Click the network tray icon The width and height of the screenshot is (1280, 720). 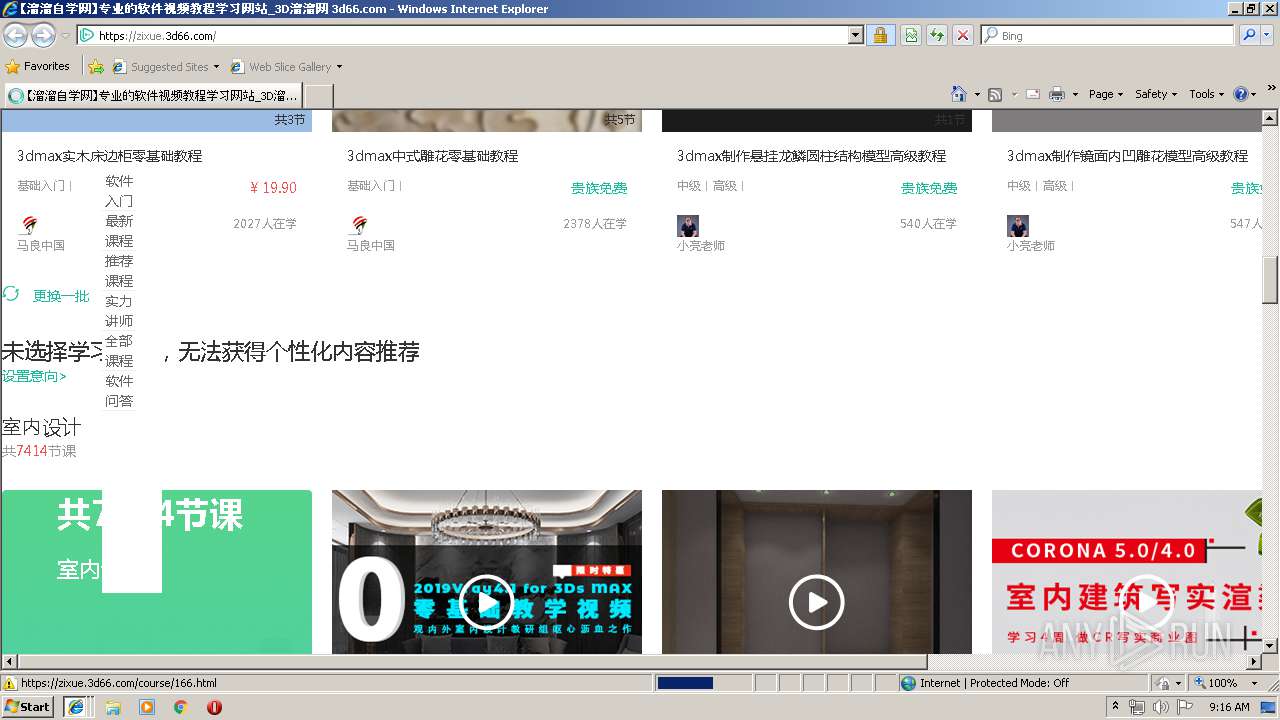(x=1137, y=707)
